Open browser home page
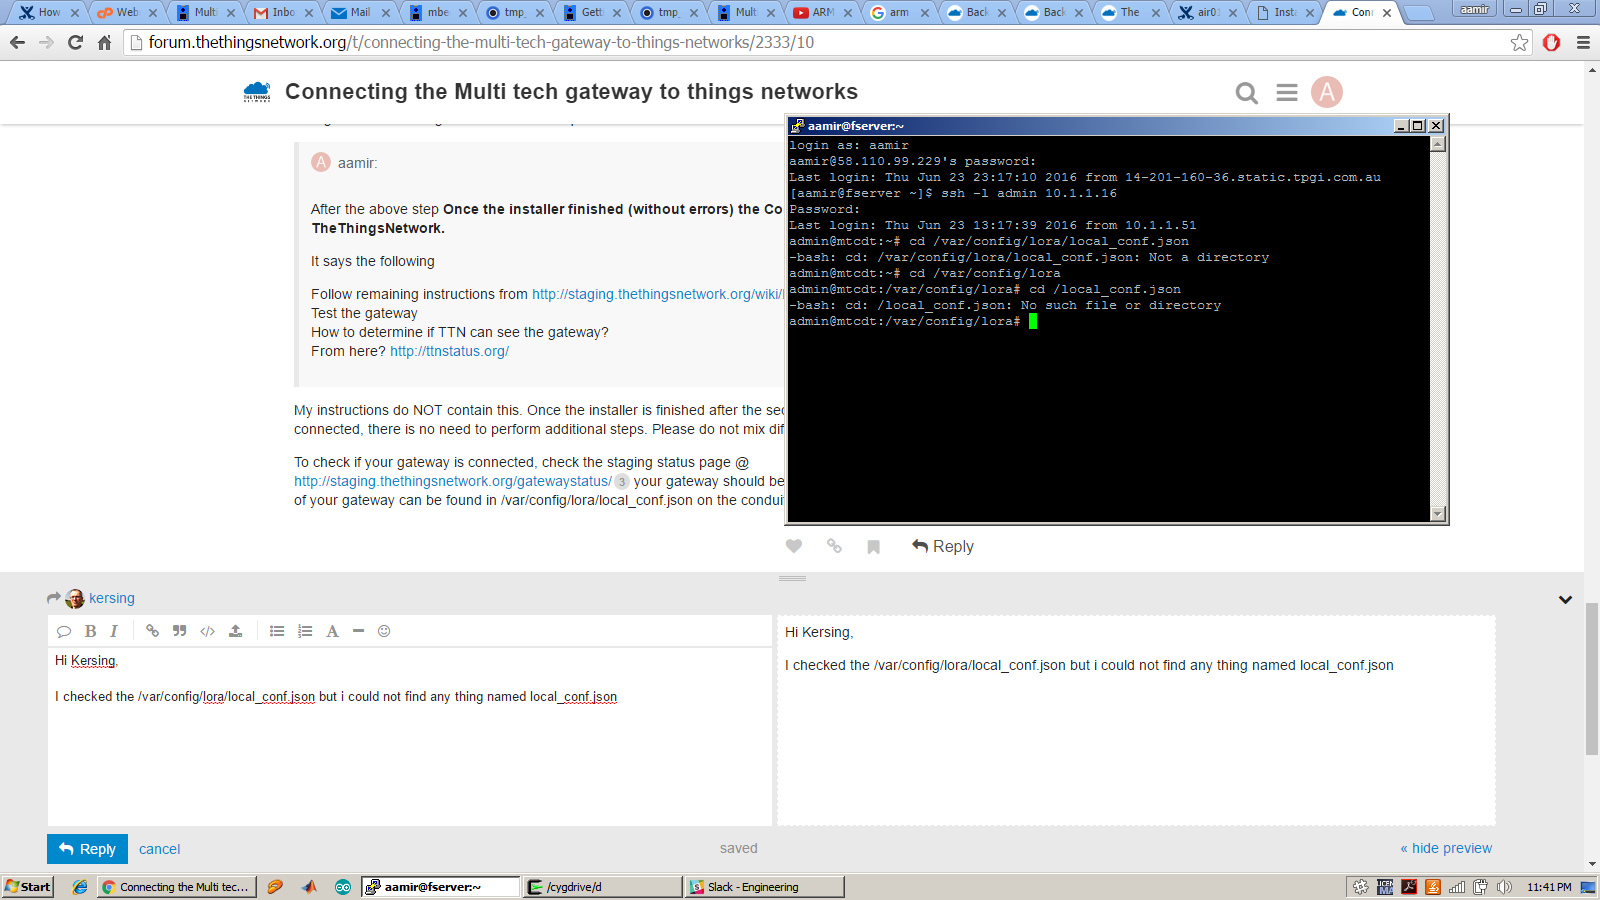The width and height of the screenshot is (1600, 900). (x=104, y=42)
